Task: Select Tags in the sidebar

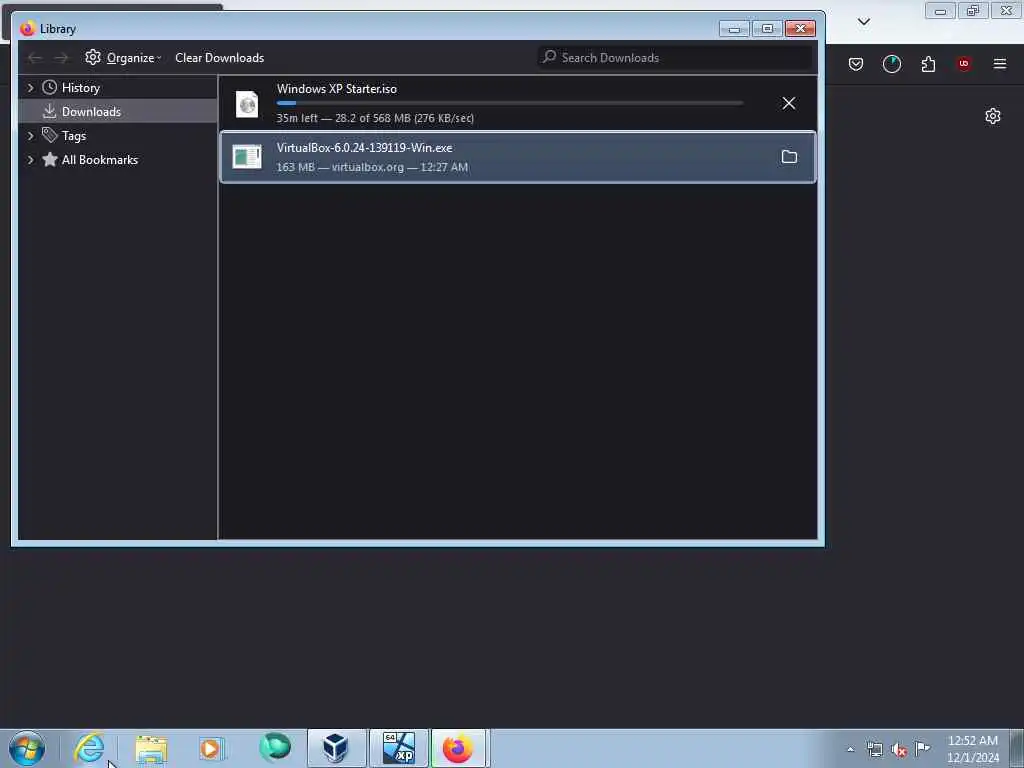Action: [74, 136]
